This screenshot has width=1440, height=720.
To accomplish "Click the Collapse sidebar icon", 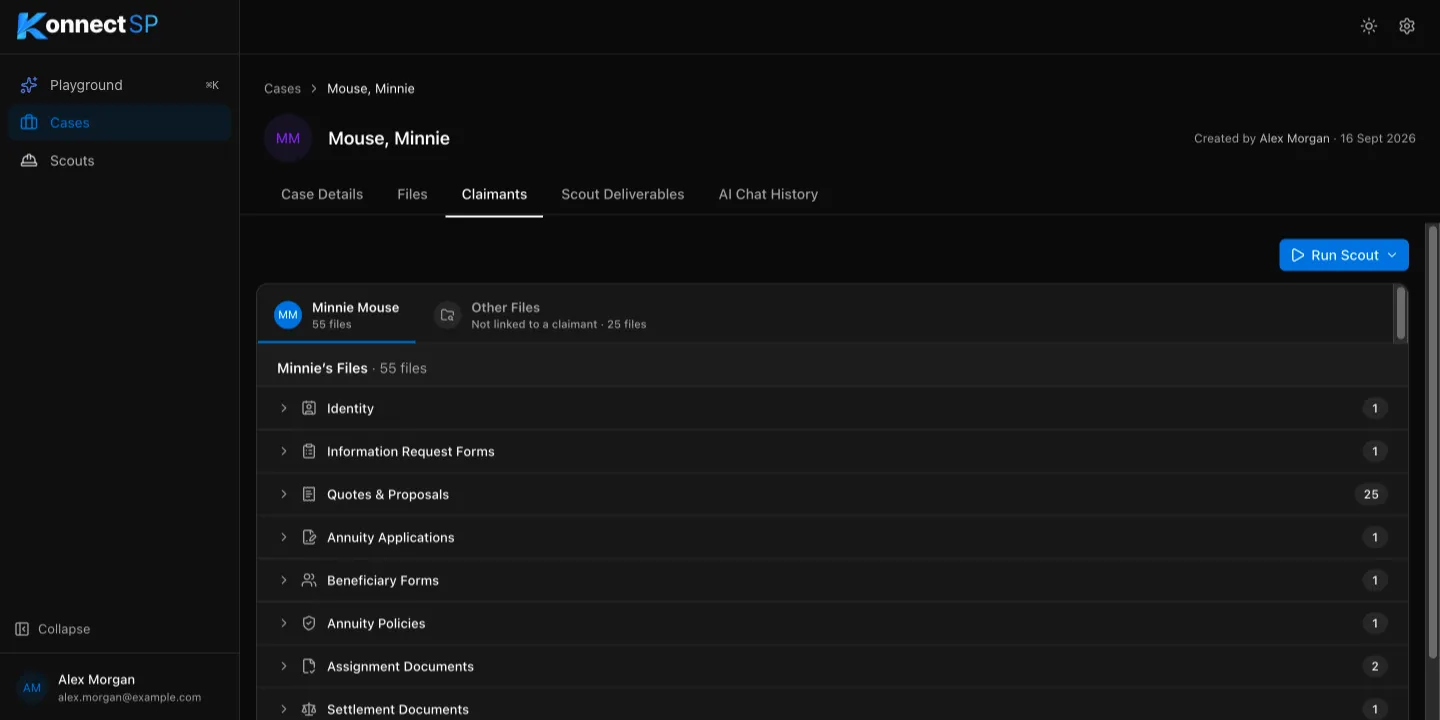I will point(22,629).
